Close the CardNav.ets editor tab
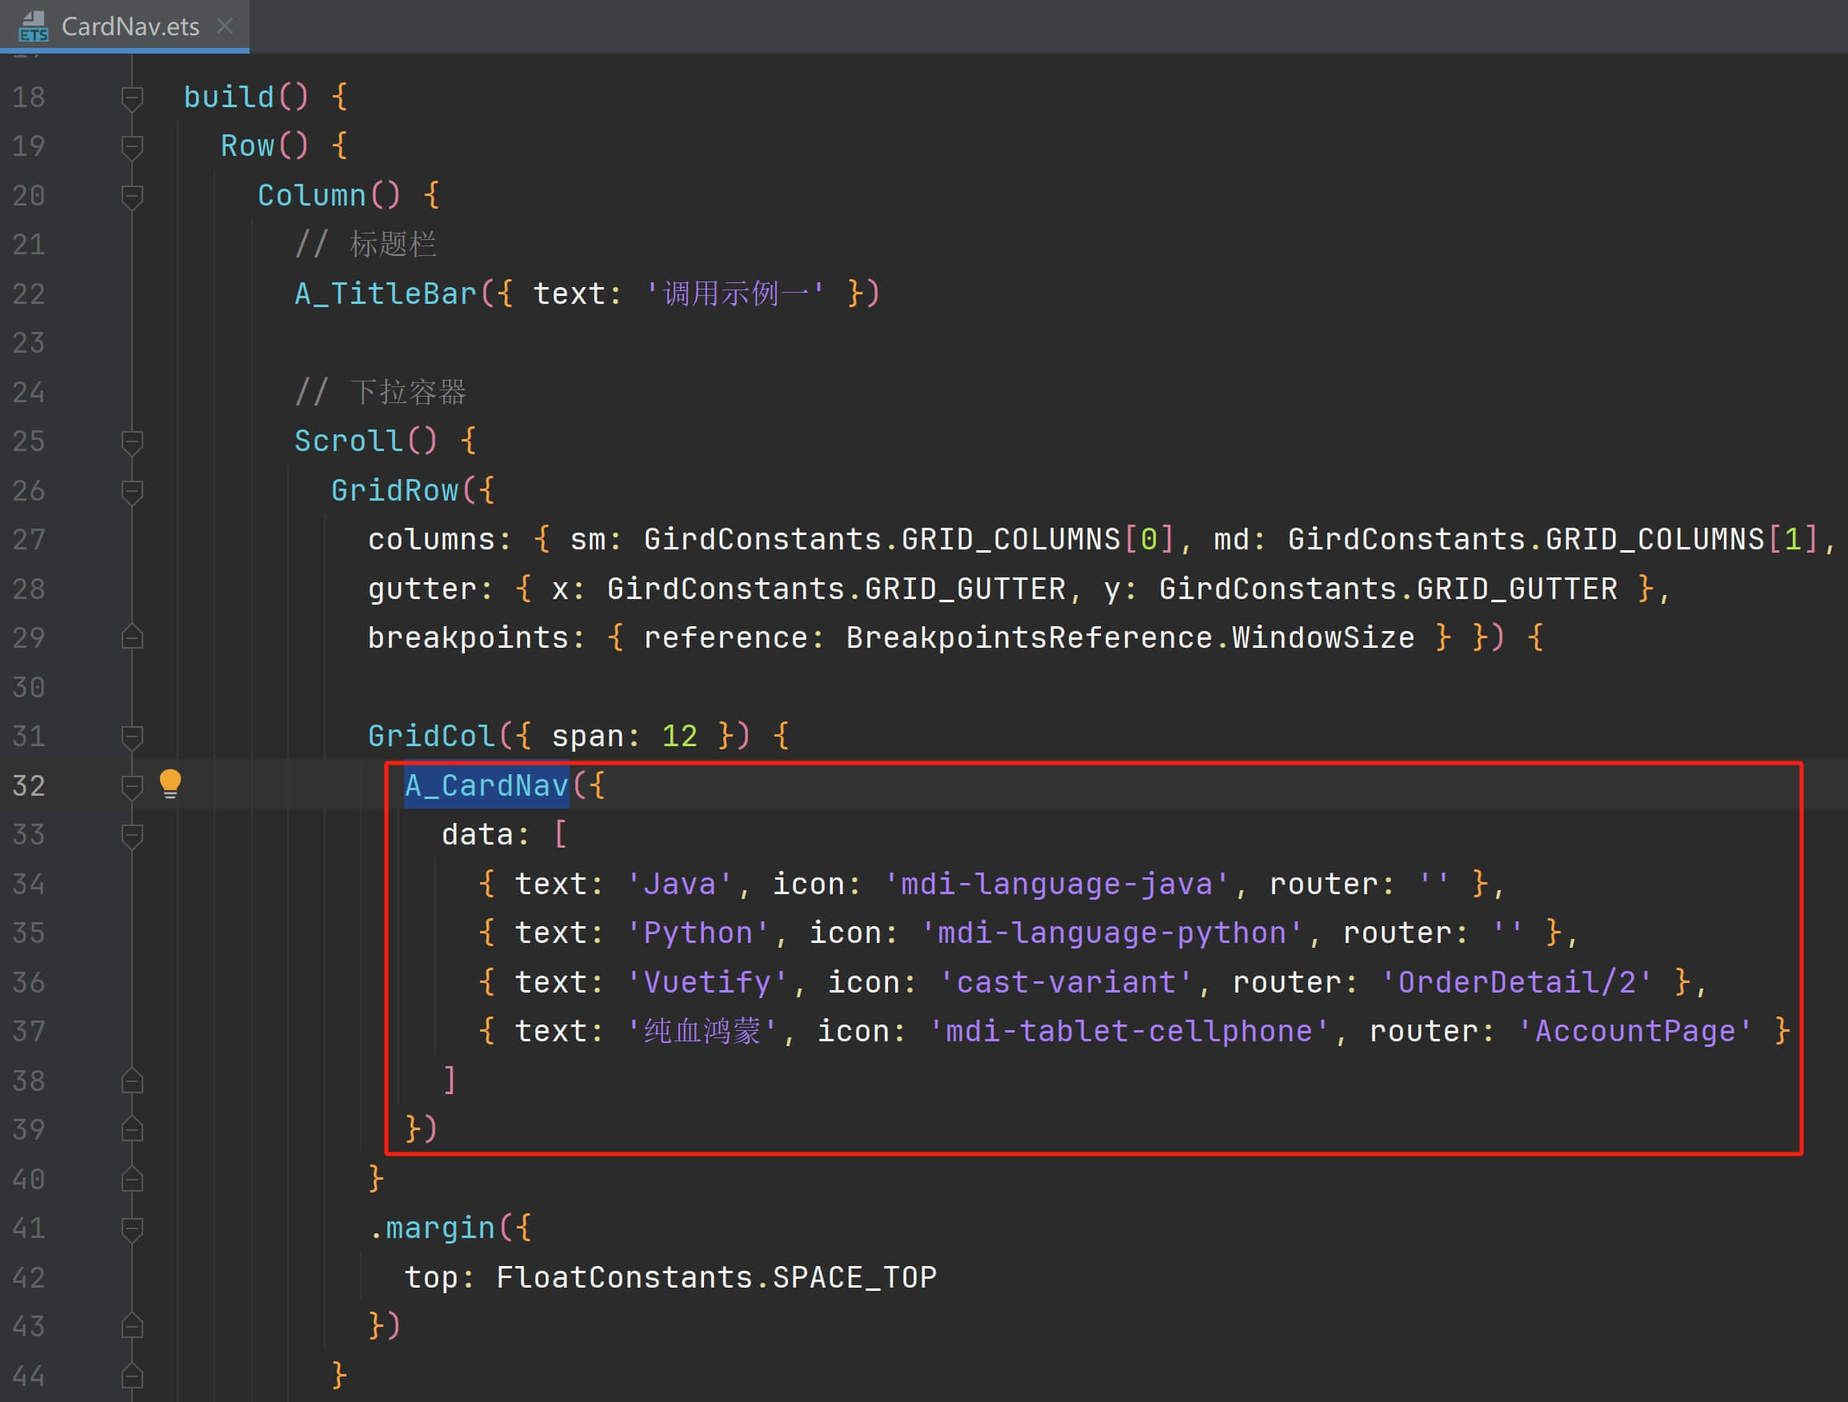This screenshot has width=1848, height=1402. [x=225, y=26]
